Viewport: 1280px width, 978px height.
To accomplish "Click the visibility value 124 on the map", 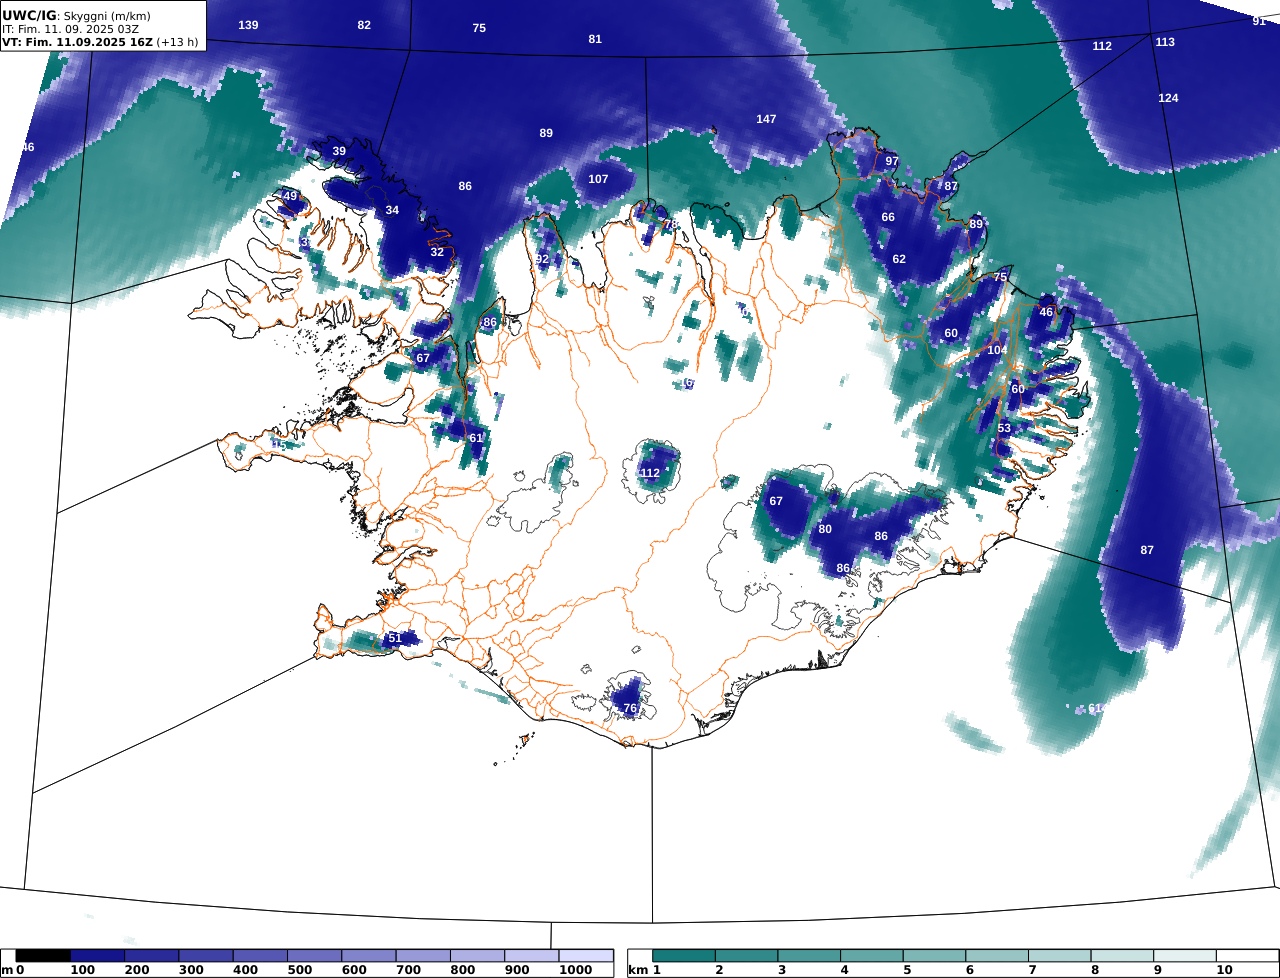I will (x=1168, y=98).
